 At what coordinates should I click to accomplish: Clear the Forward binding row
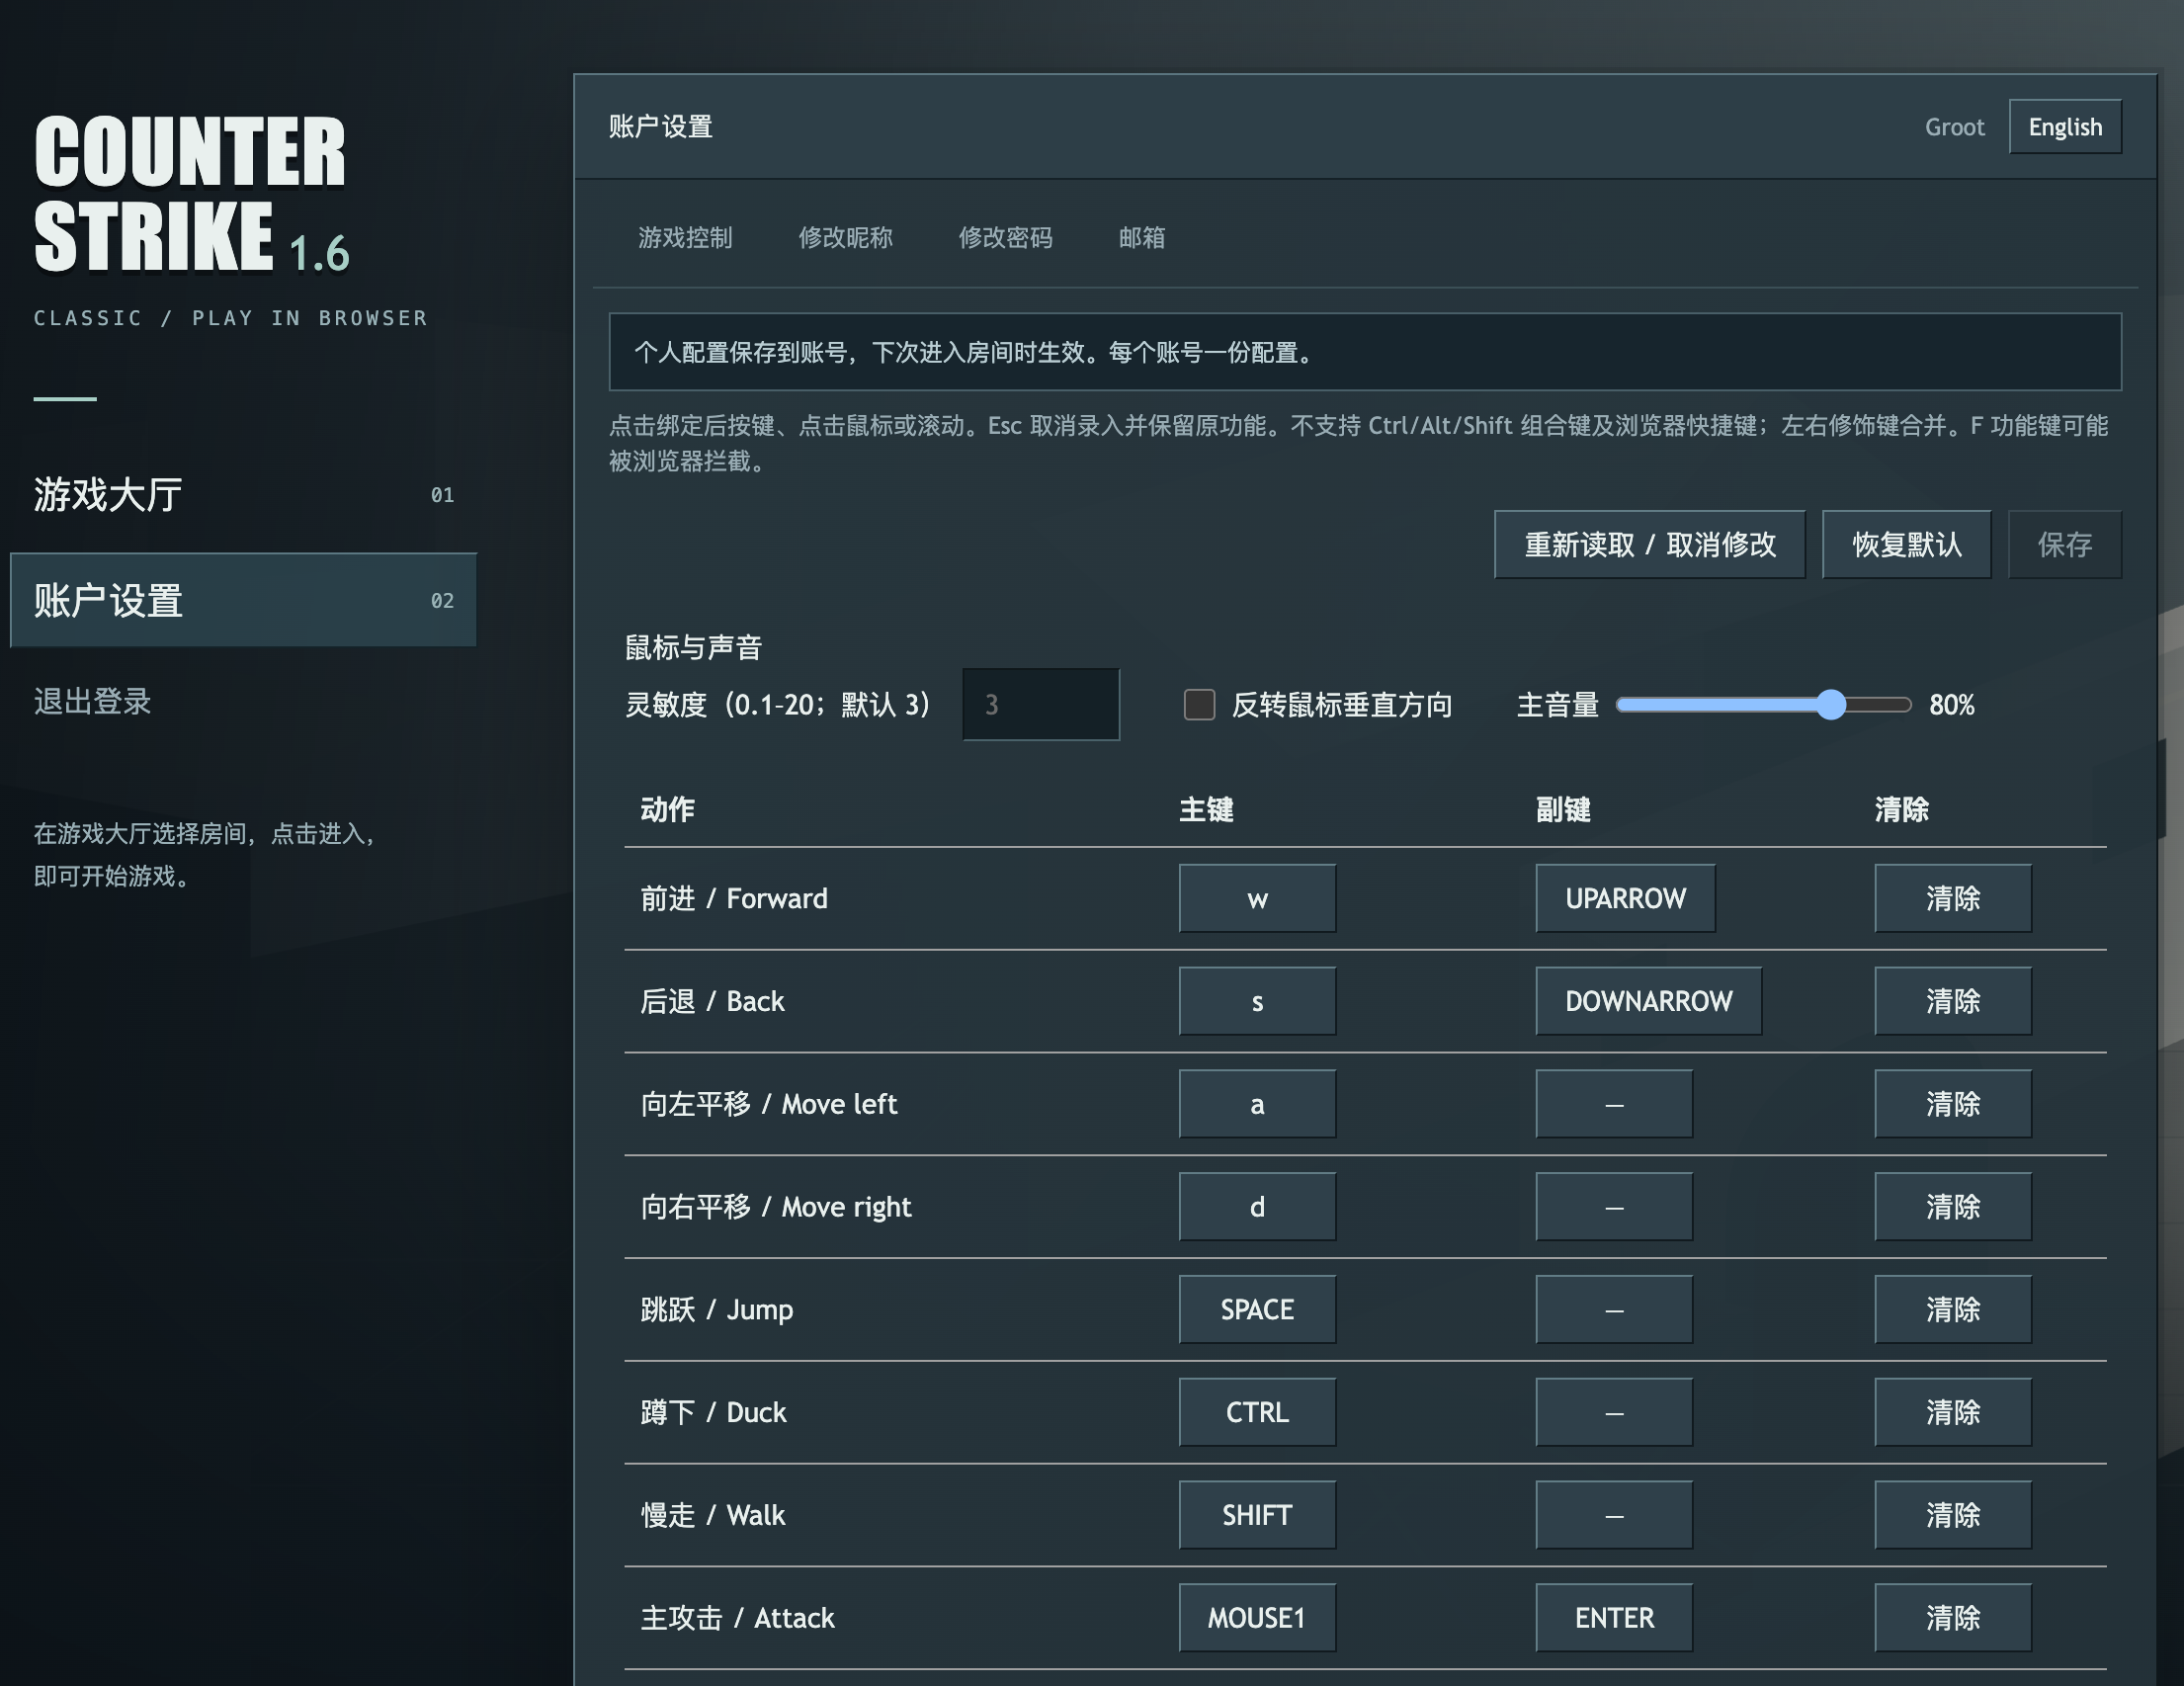tap(1953, 898)
